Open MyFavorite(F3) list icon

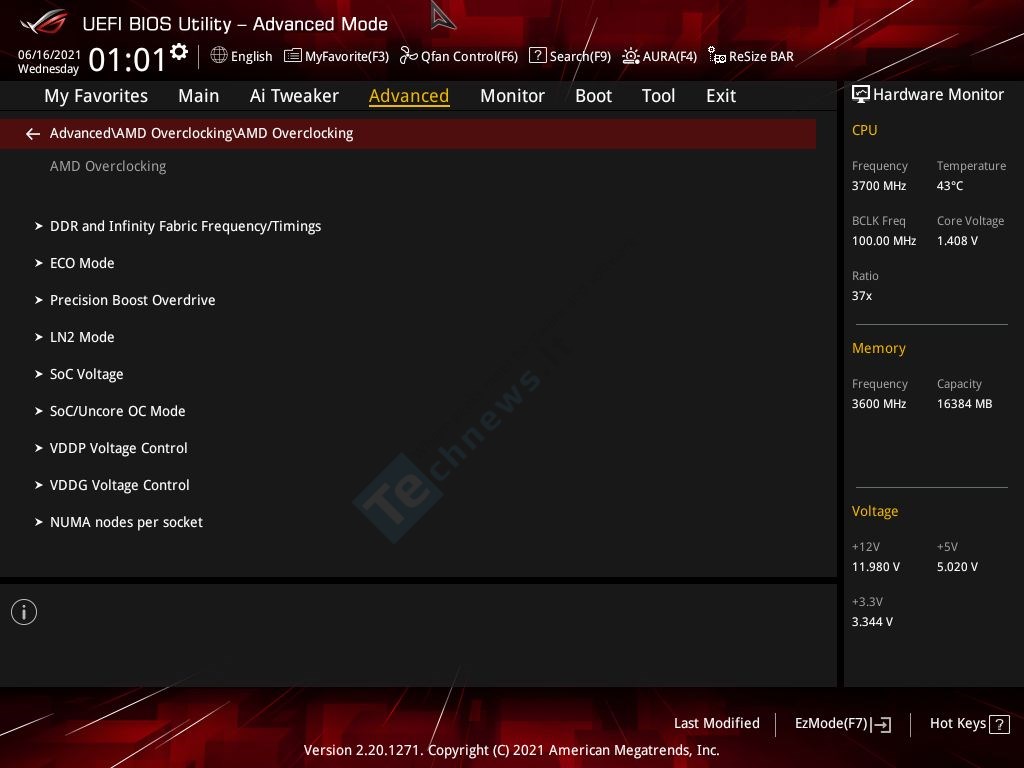point(293,56)
